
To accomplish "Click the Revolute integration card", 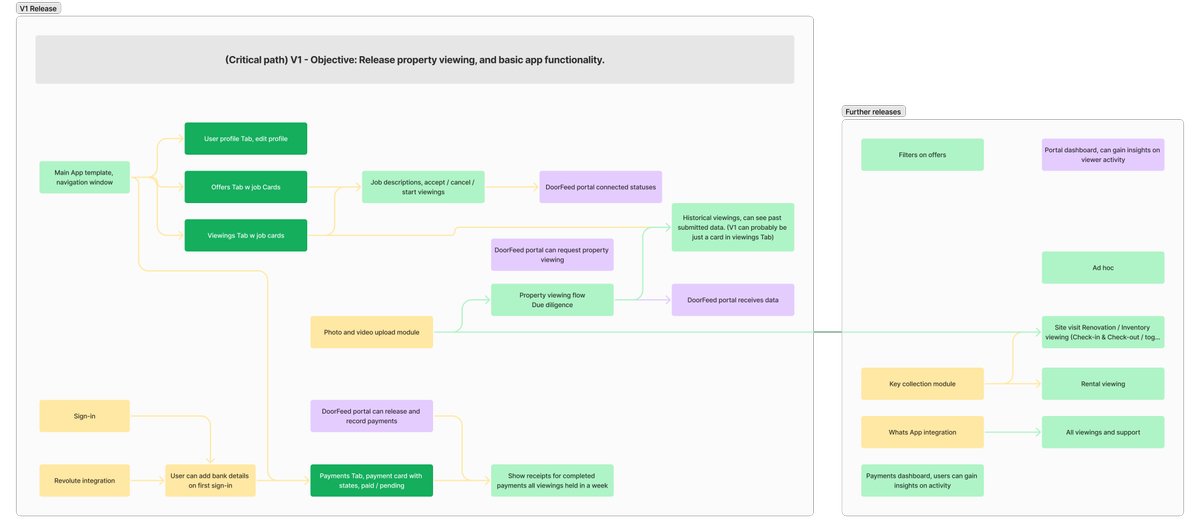I will pos(84,481).
